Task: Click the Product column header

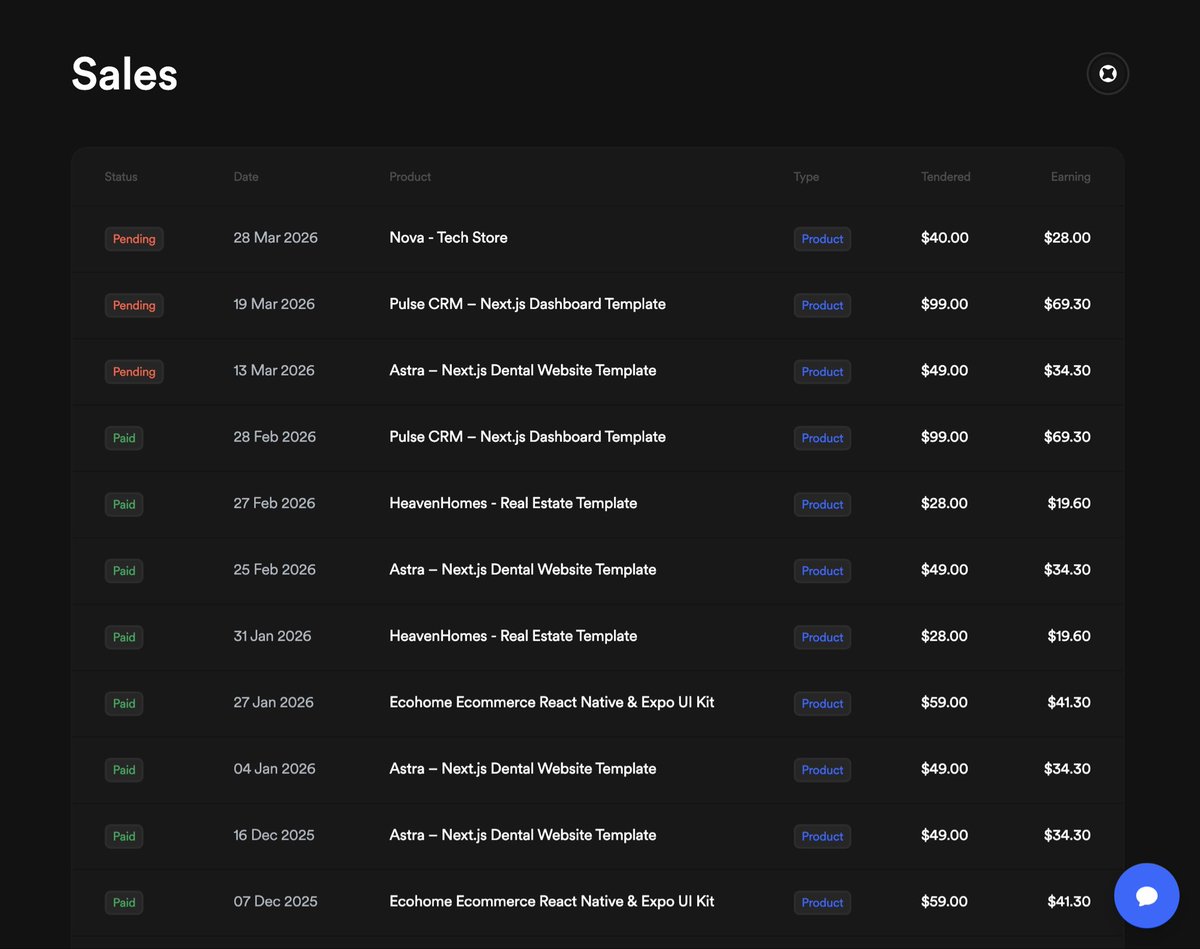Action: point(410,177)
